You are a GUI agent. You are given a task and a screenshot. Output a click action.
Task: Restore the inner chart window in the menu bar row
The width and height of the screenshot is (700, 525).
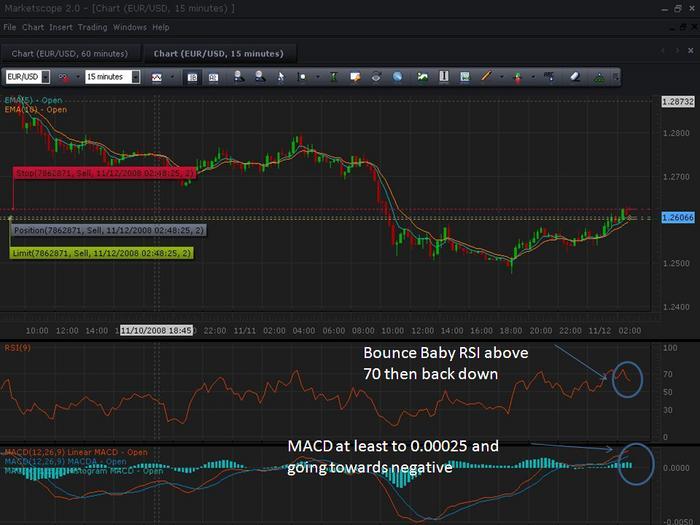point(683,27)
